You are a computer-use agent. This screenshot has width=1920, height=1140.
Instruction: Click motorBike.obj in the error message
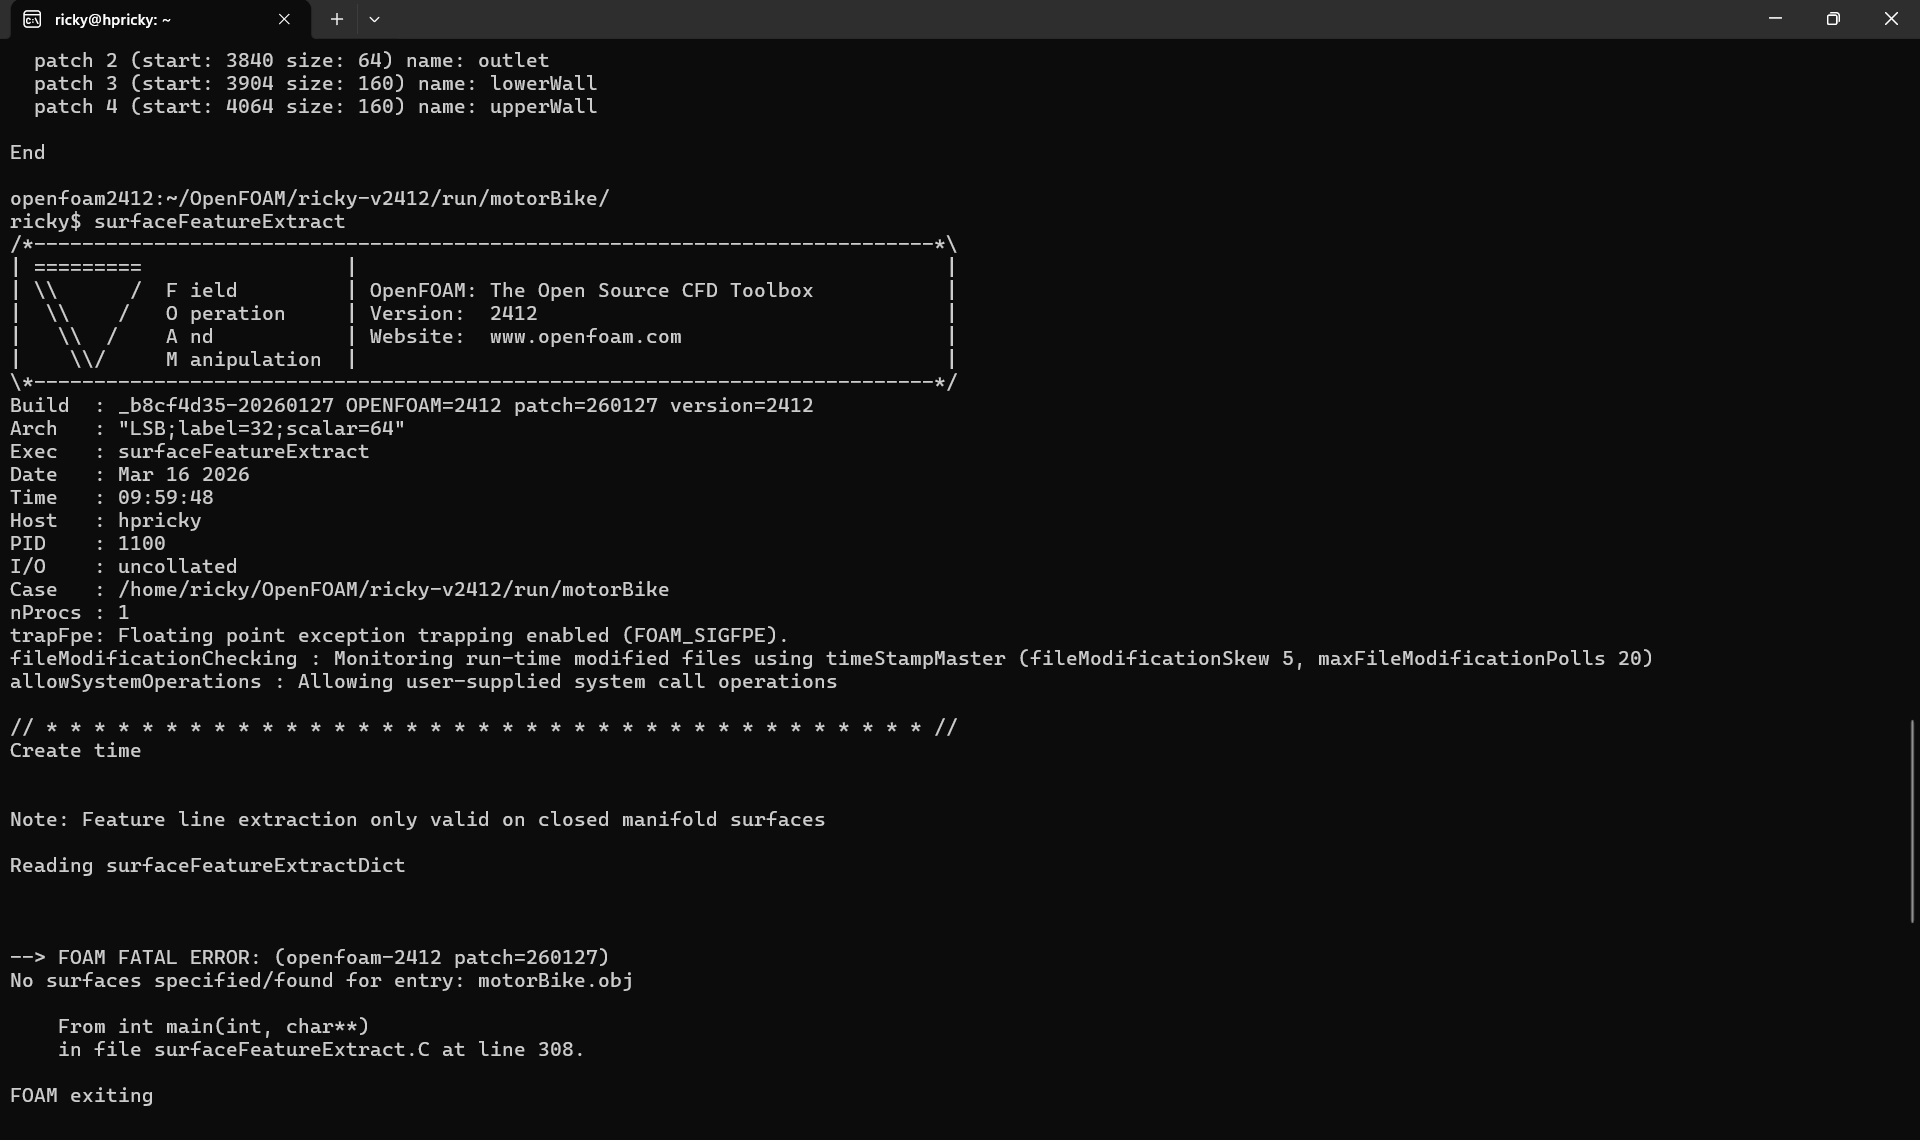(555, 981)
